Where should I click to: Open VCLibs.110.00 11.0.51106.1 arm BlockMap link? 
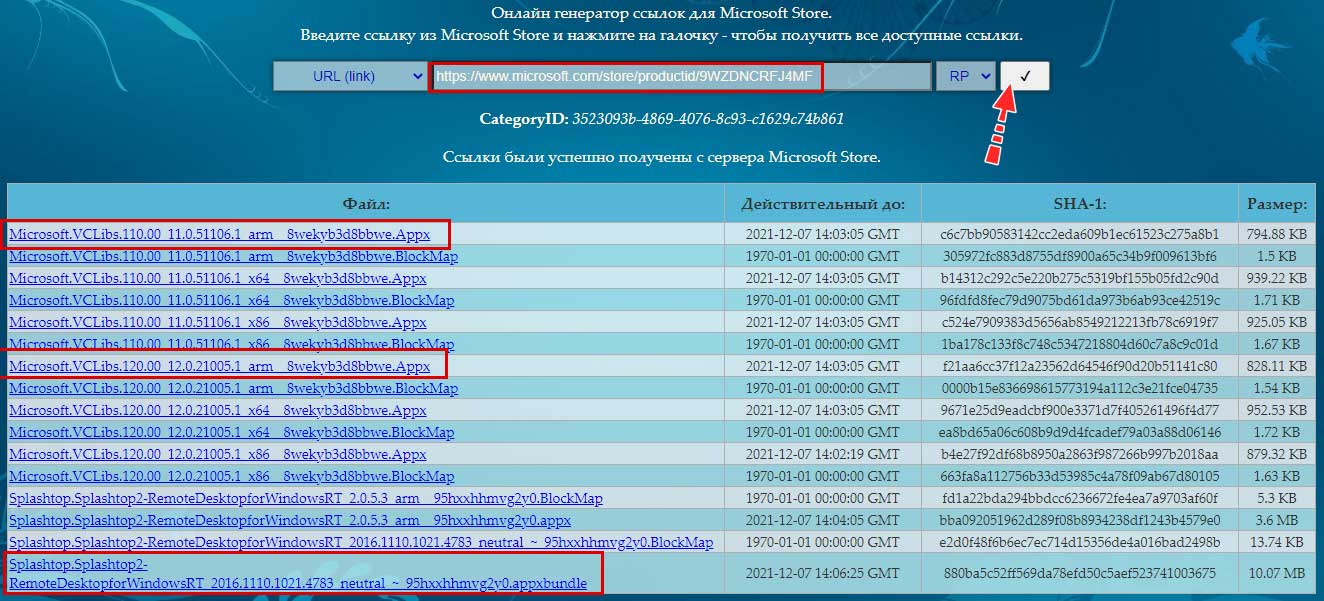coord(233,256)
